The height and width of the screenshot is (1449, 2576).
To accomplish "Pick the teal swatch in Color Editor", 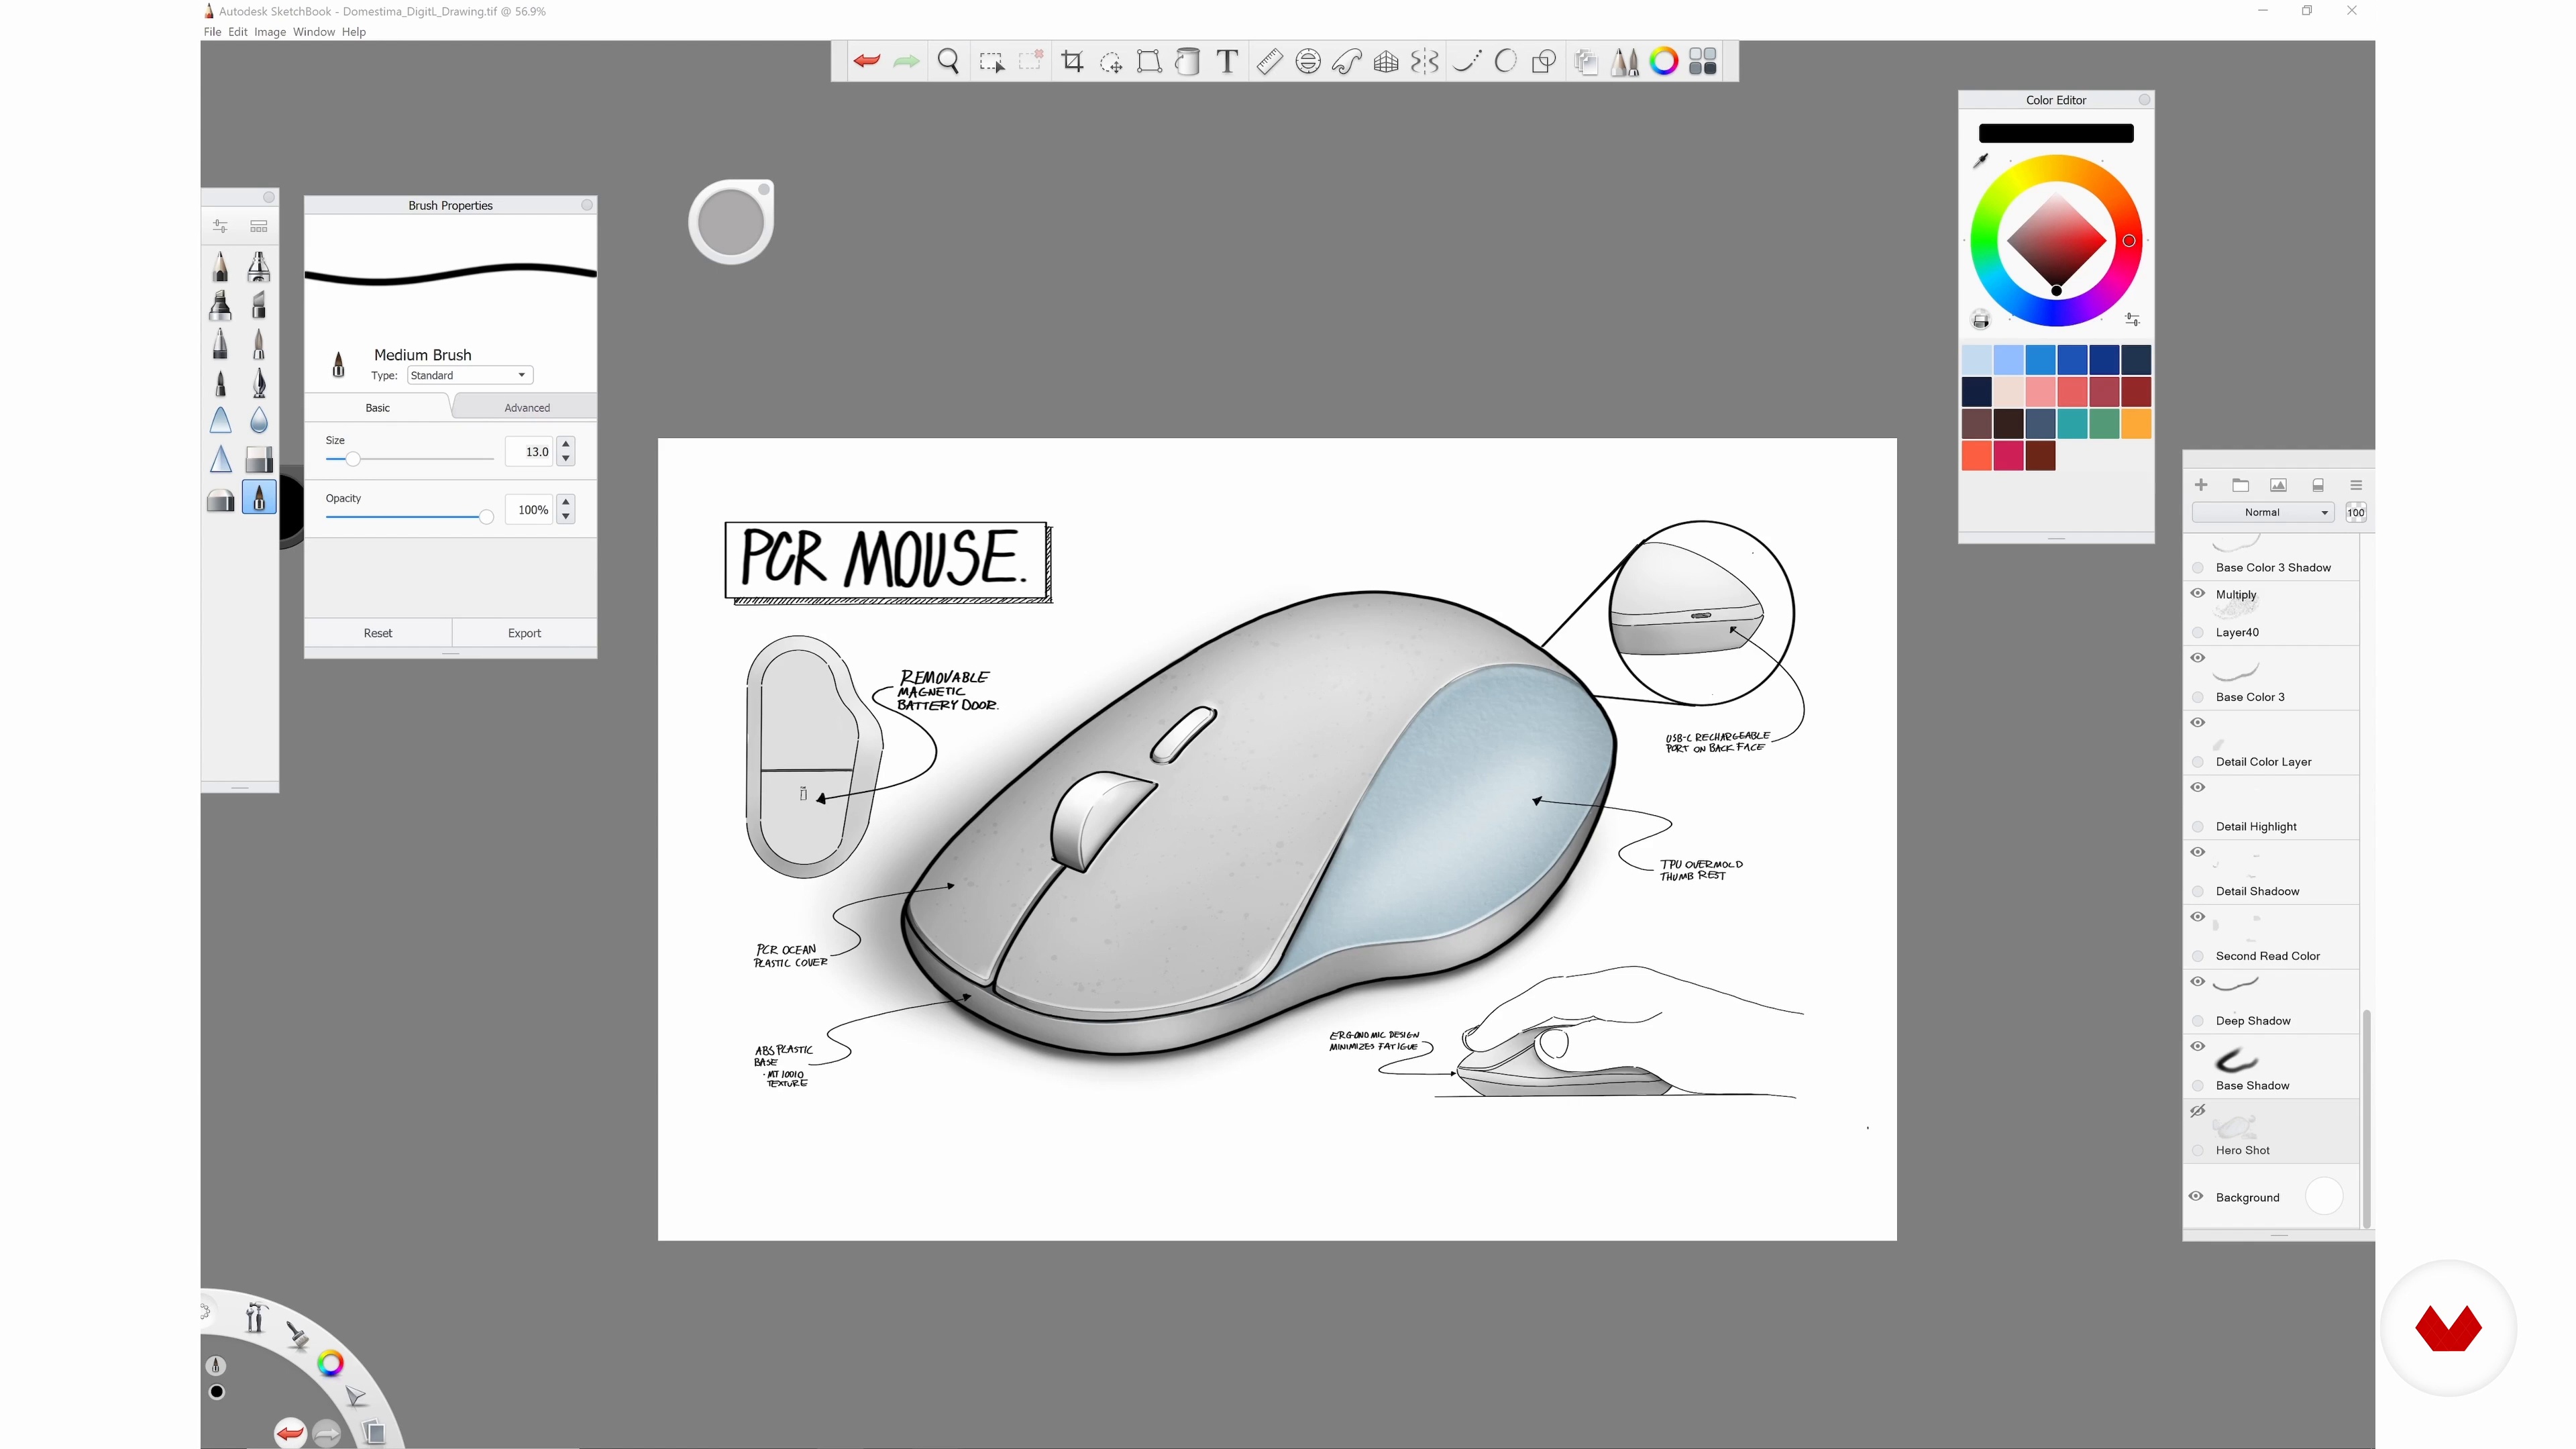I will point(2072,424).
